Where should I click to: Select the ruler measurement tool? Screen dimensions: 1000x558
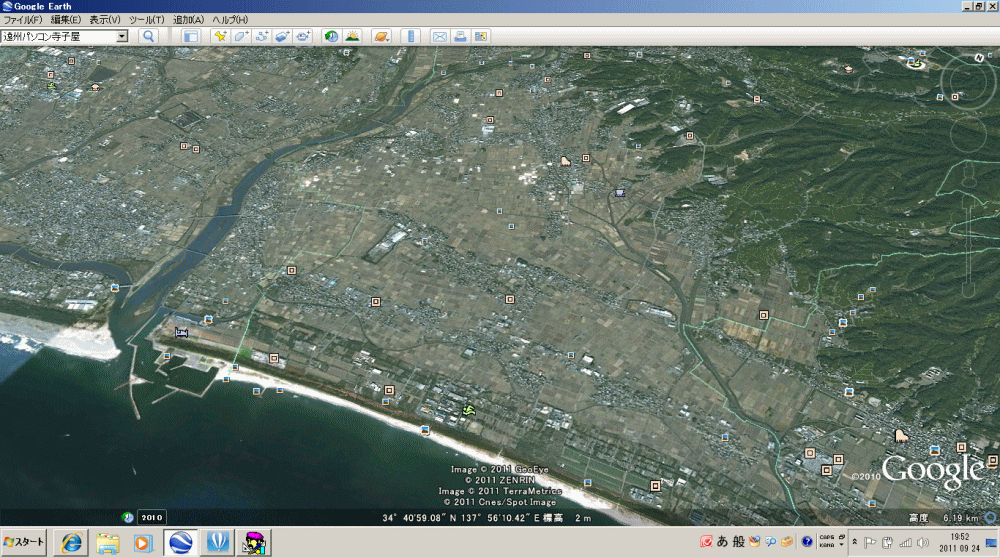[411, 36]
